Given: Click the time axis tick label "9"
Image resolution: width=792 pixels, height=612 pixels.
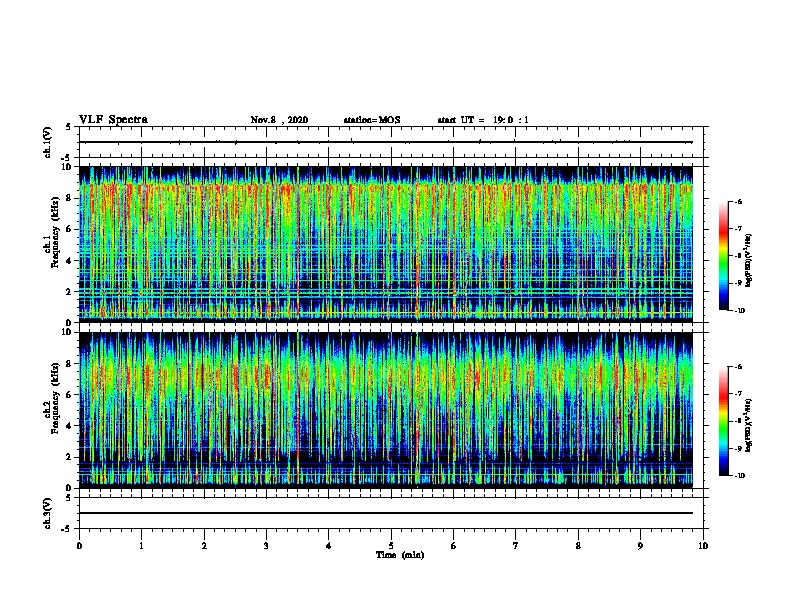Looking at the screenshot, I should coord(640,546).
